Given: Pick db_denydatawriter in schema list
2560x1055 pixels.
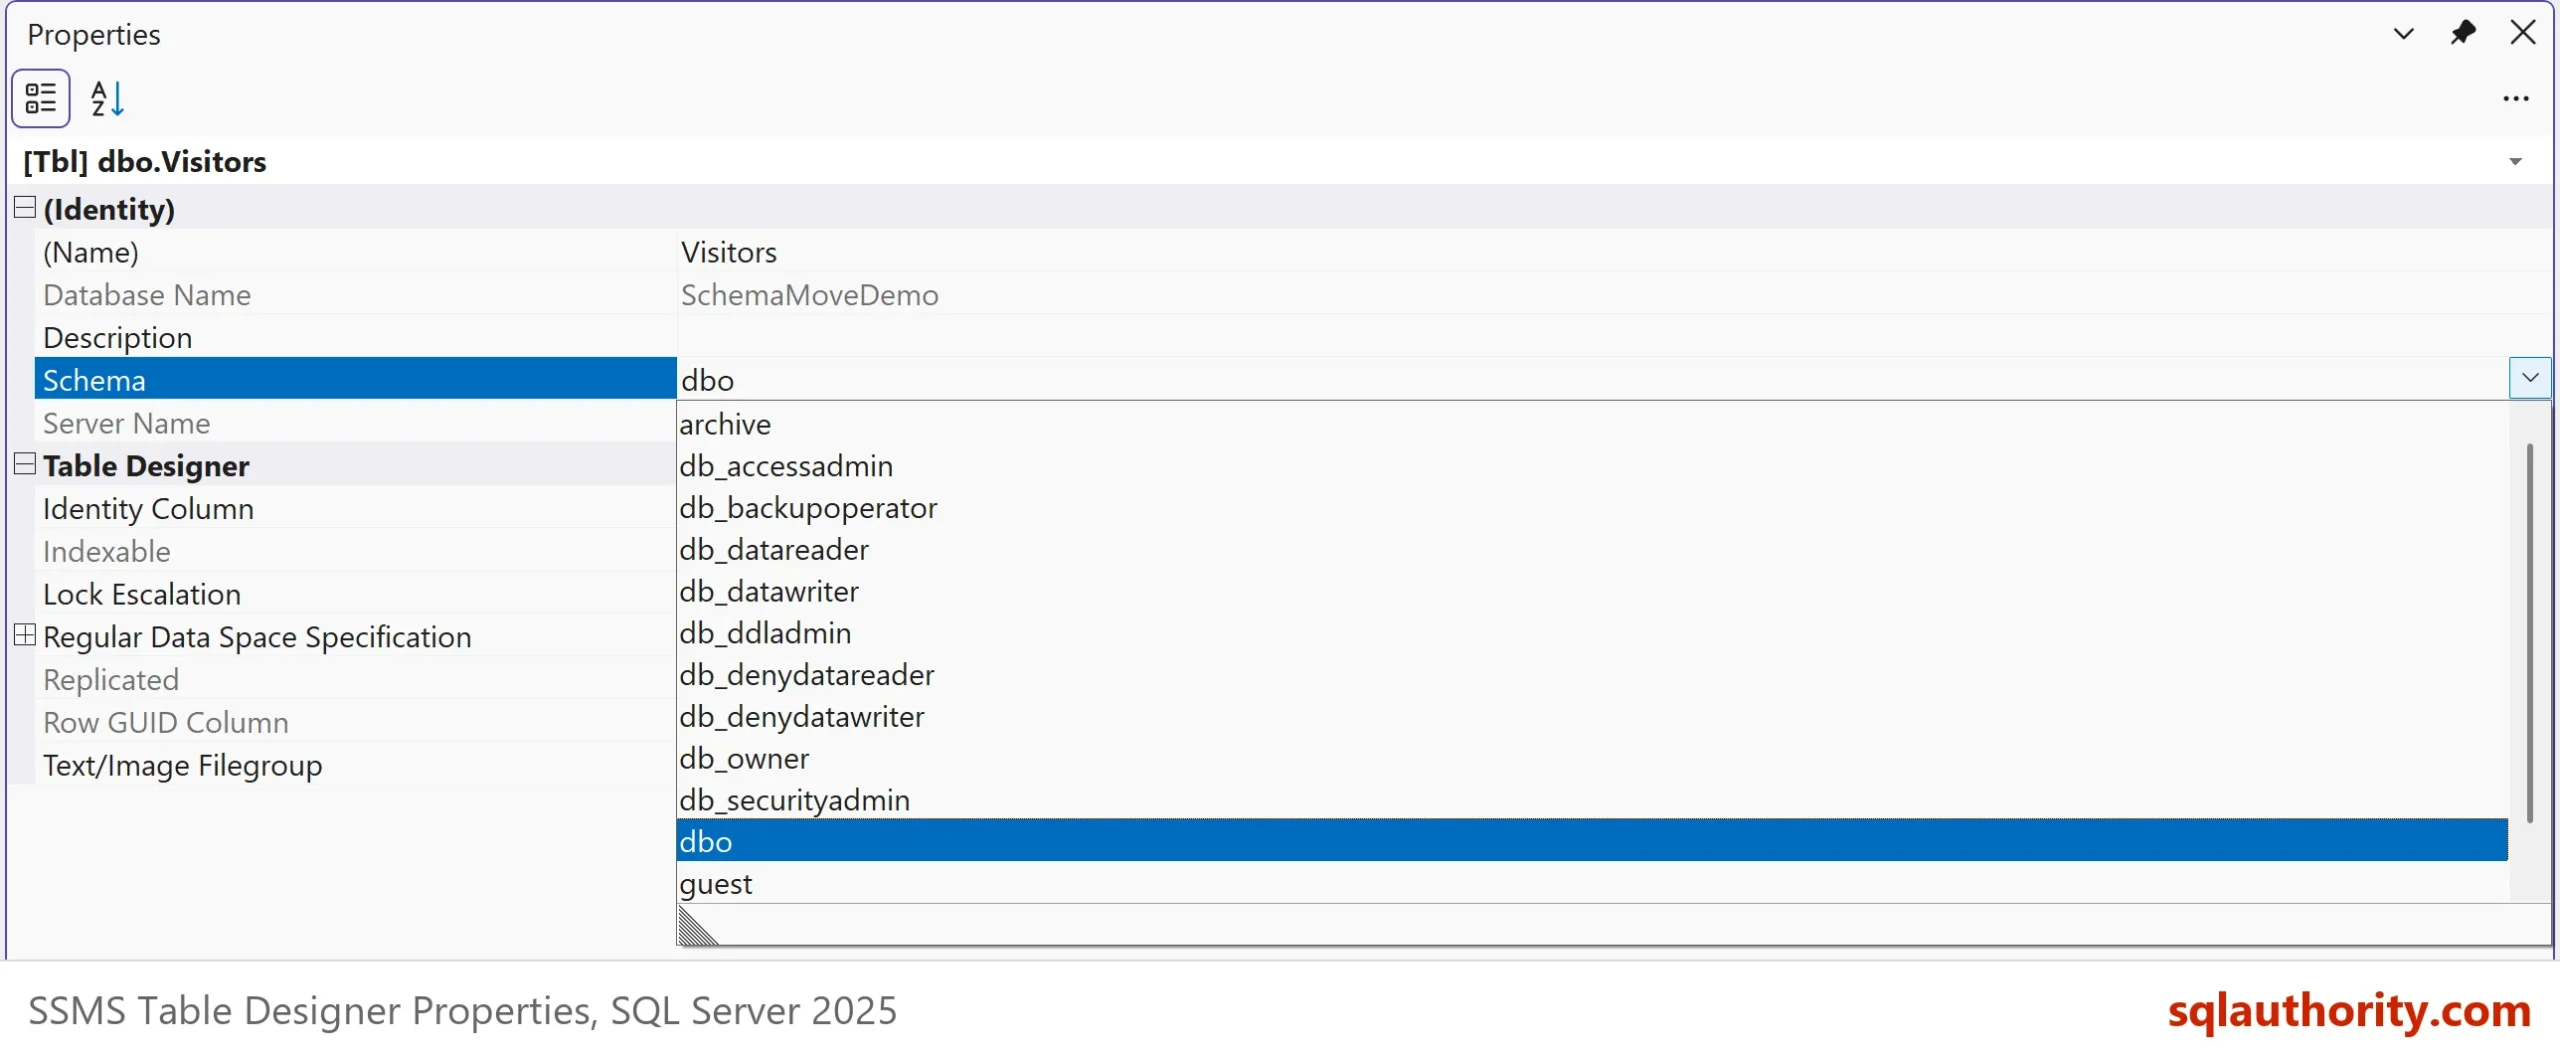Looking at the screenshot, I should [x=1592, y=717].
